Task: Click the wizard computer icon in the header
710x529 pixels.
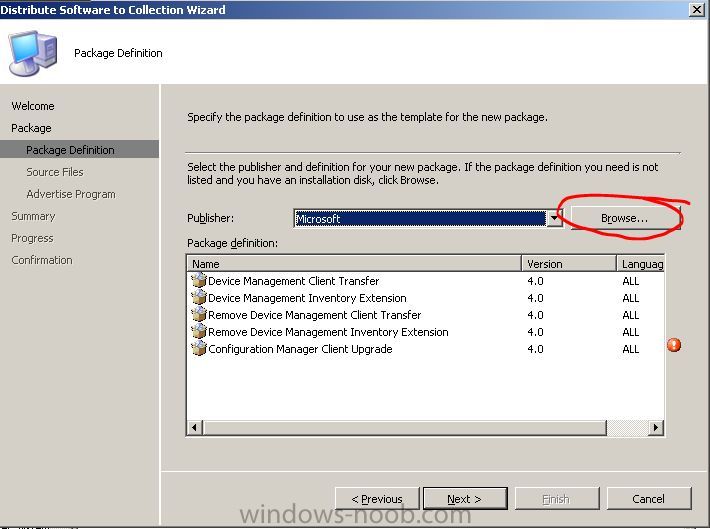Action: [33, 53]
